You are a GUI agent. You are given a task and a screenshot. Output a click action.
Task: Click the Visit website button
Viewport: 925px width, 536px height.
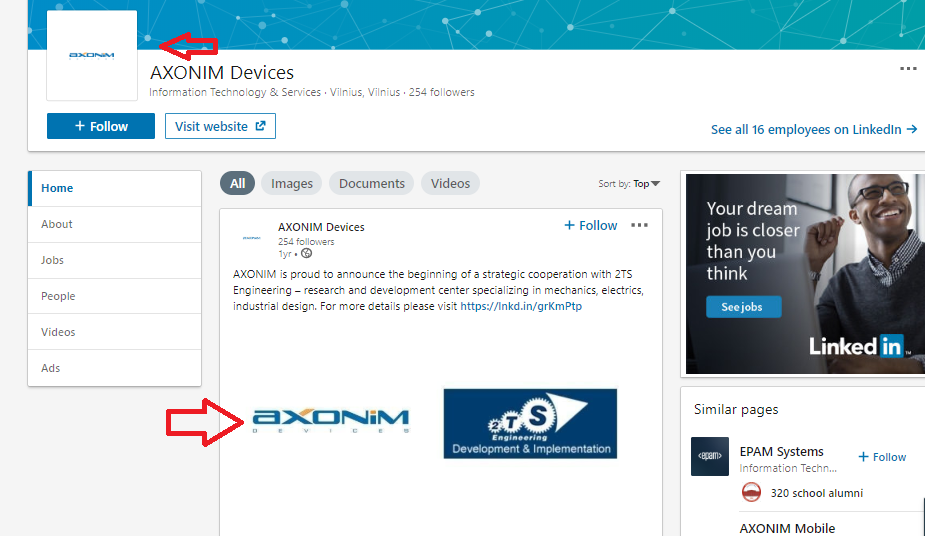[x=220, y=126]
